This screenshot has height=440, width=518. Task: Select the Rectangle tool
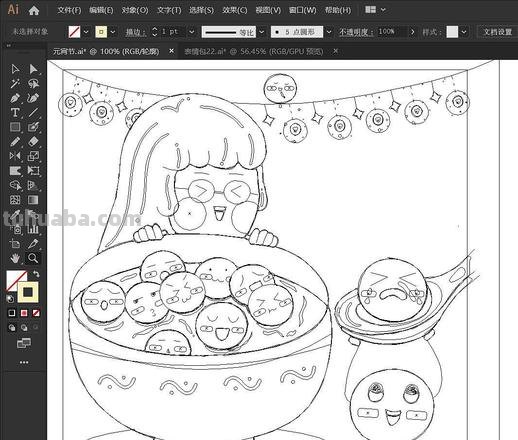15,127
